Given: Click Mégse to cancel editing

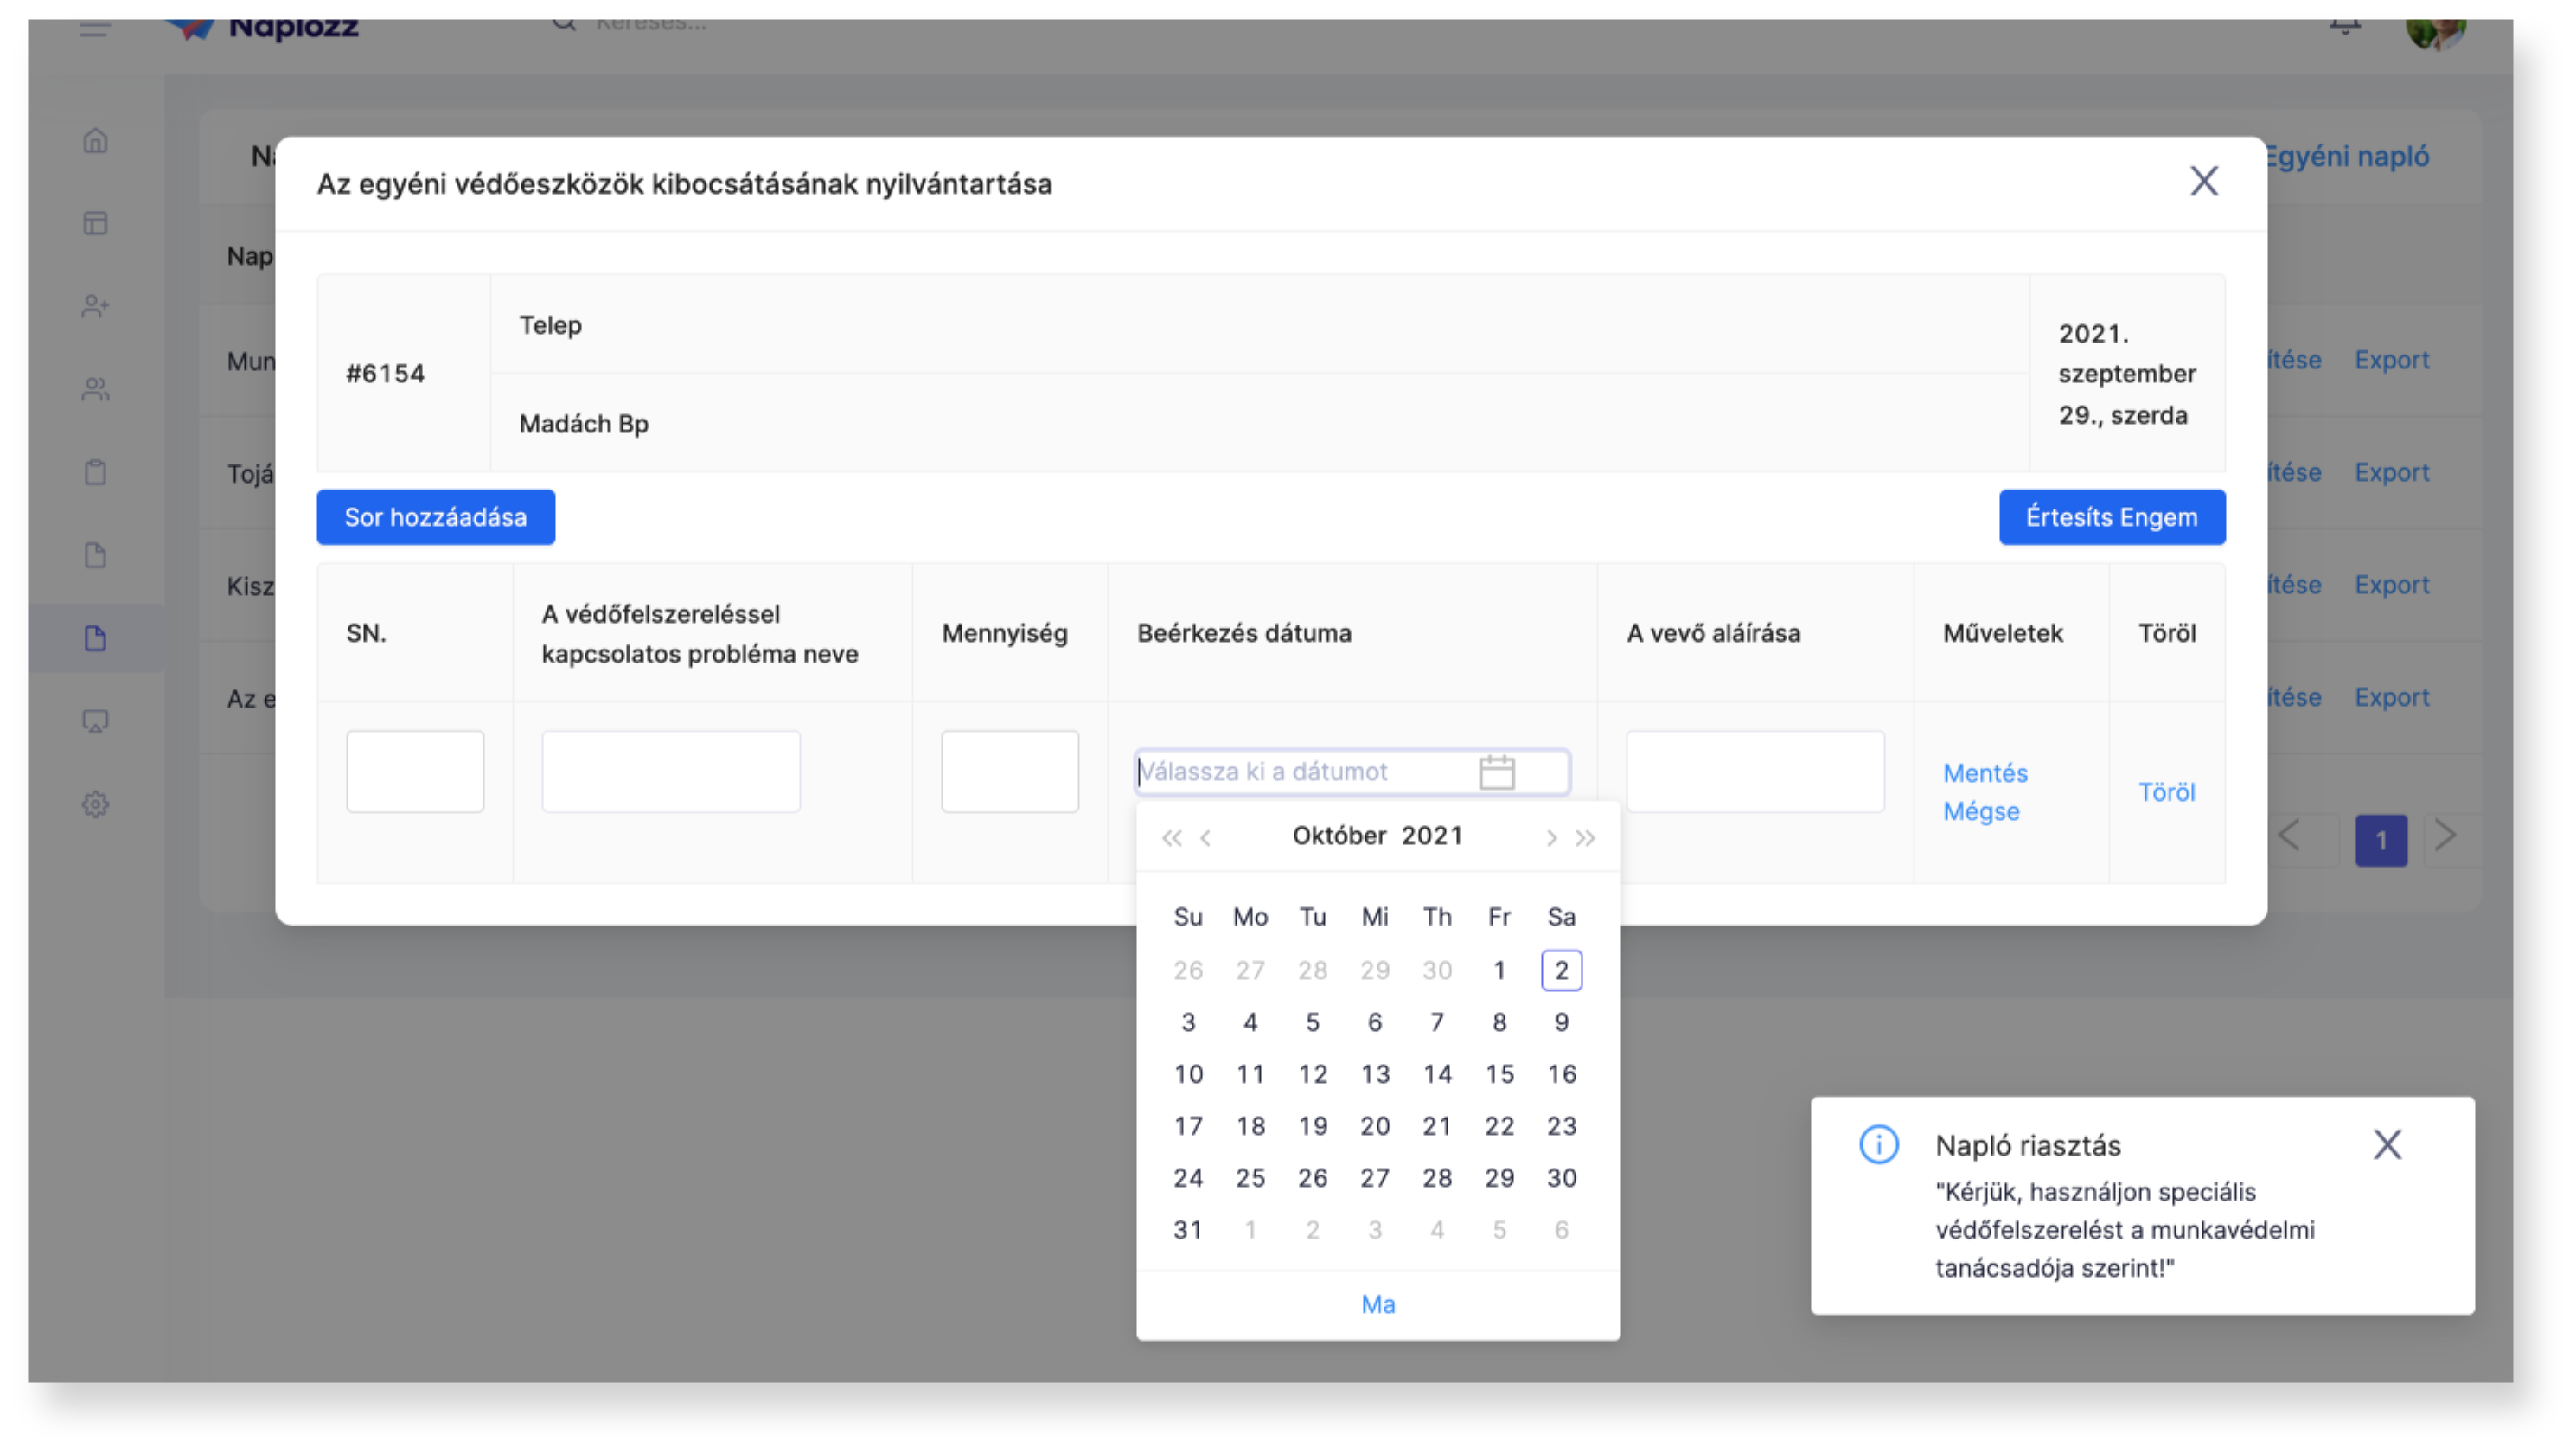Looking at the screenshot, I should coord(1981,811).
